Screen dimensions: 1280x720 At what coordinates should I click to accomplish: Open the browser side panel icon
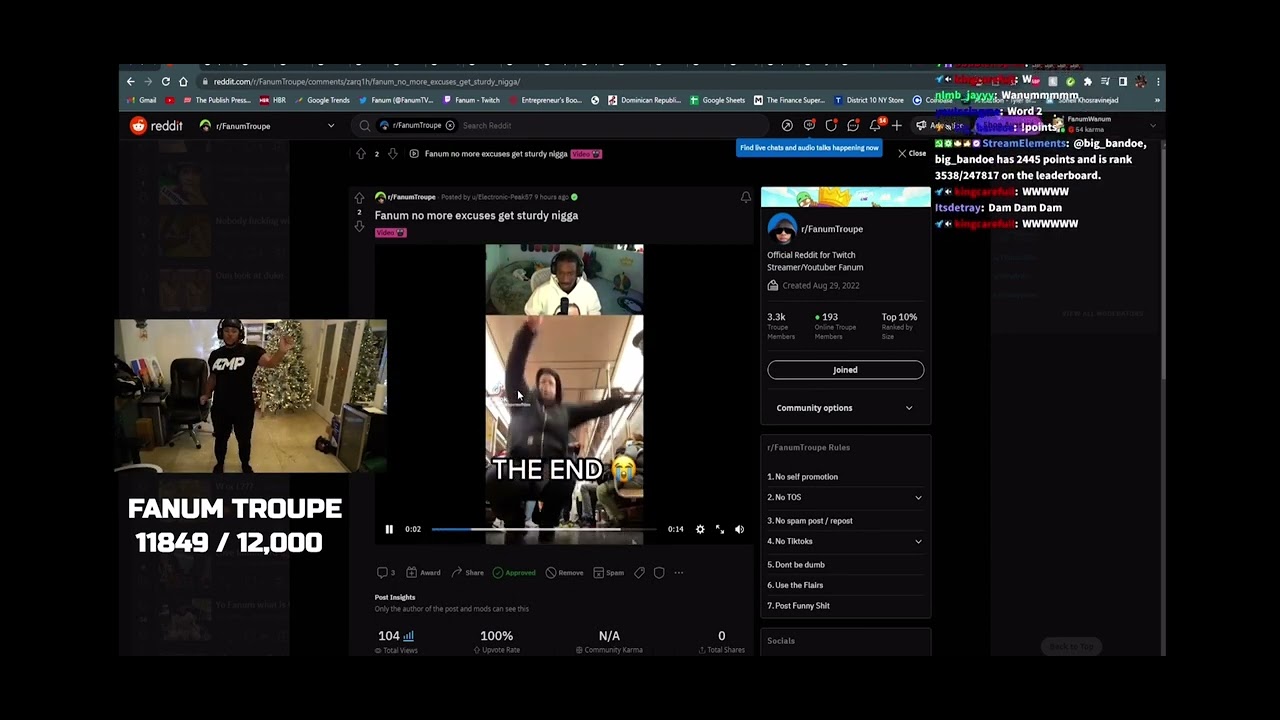coord(1123,82)
